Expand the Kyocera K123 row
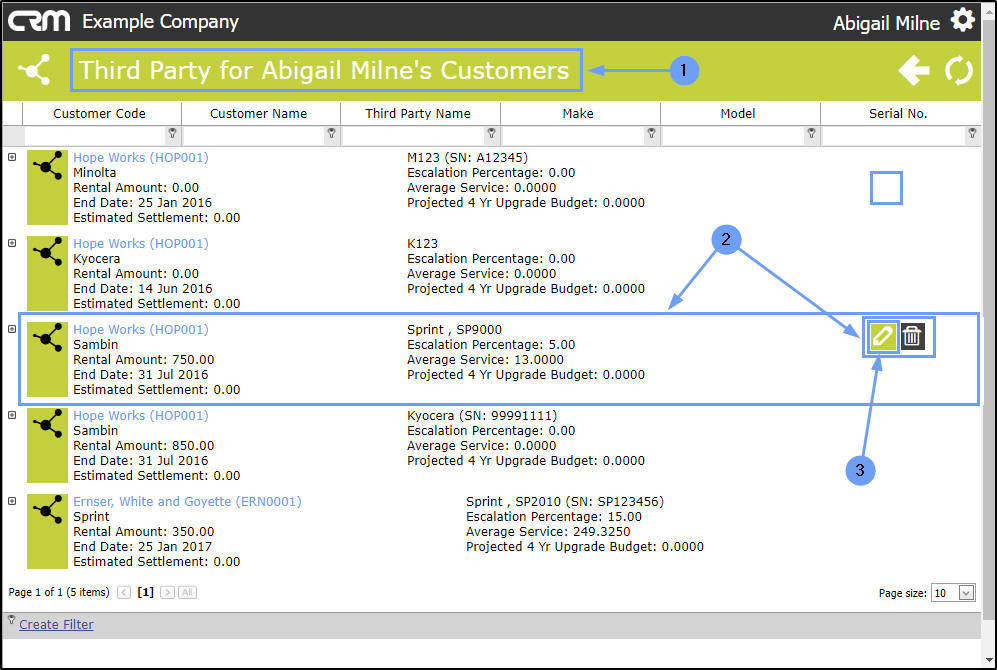The width and height of the screenshot is (997, 670). (x=12, y=243)
